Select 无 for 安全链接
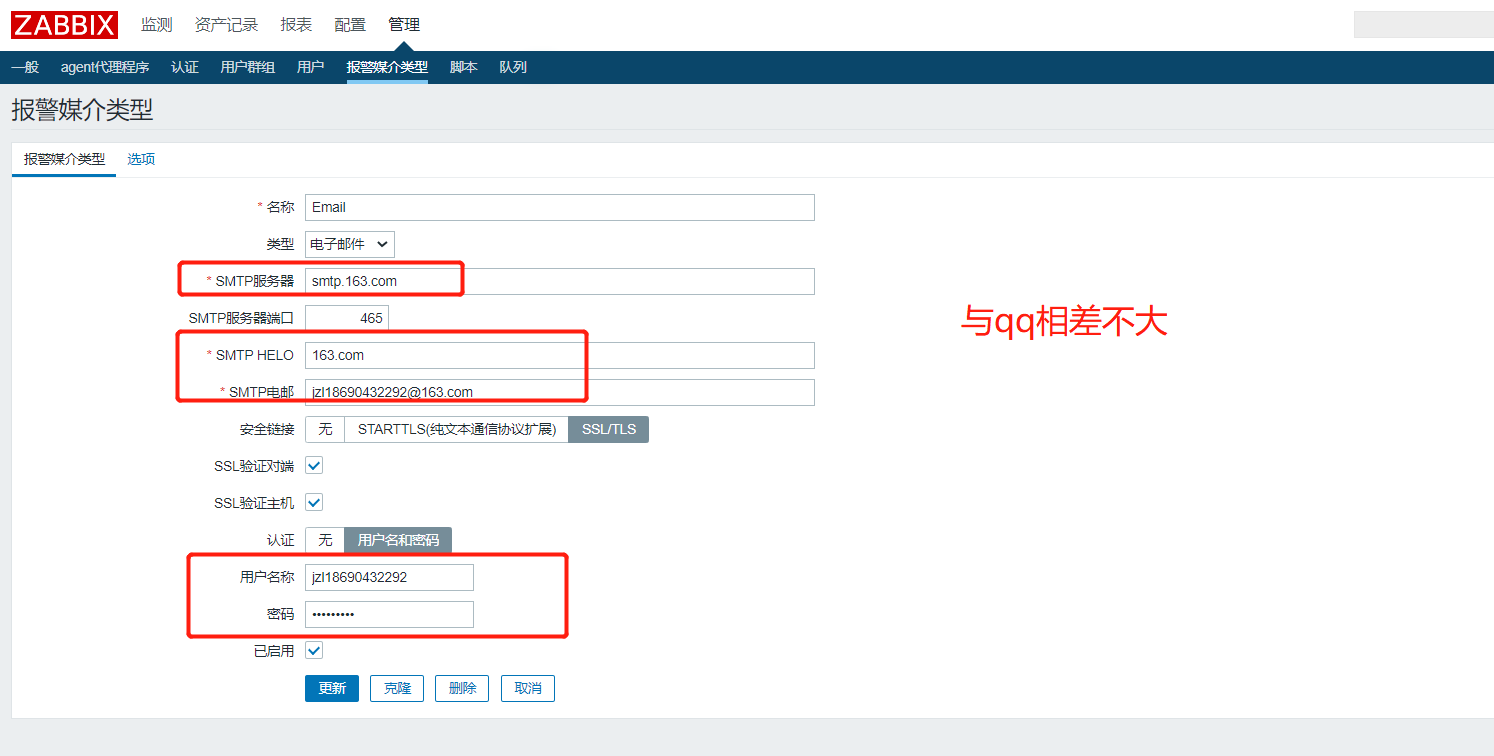 click(325, 429)
